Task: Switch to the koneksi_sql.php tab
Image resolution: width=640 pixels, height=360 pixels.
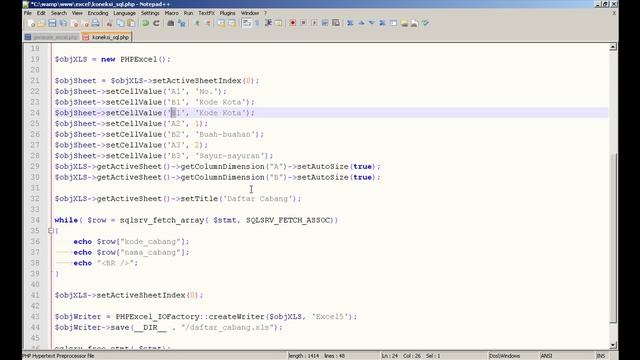Action: coord(106,37)
